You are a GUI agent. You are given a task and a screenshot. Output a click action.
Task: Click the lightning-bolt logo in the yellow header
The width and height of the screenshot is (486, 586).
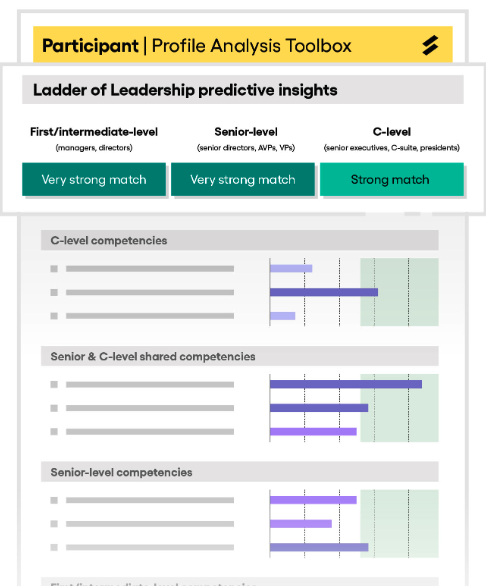[430, 46]
